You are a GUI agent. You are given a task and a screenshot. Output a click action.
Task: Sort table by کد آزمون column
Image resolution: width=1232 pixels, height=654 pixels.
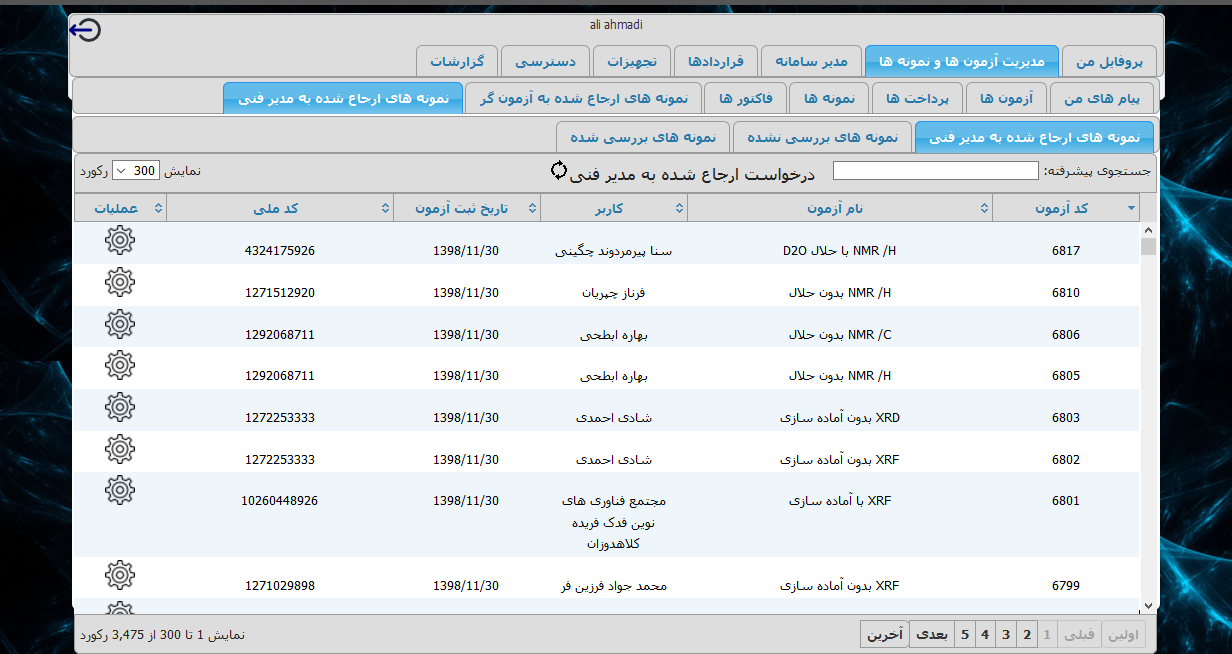1065,208
